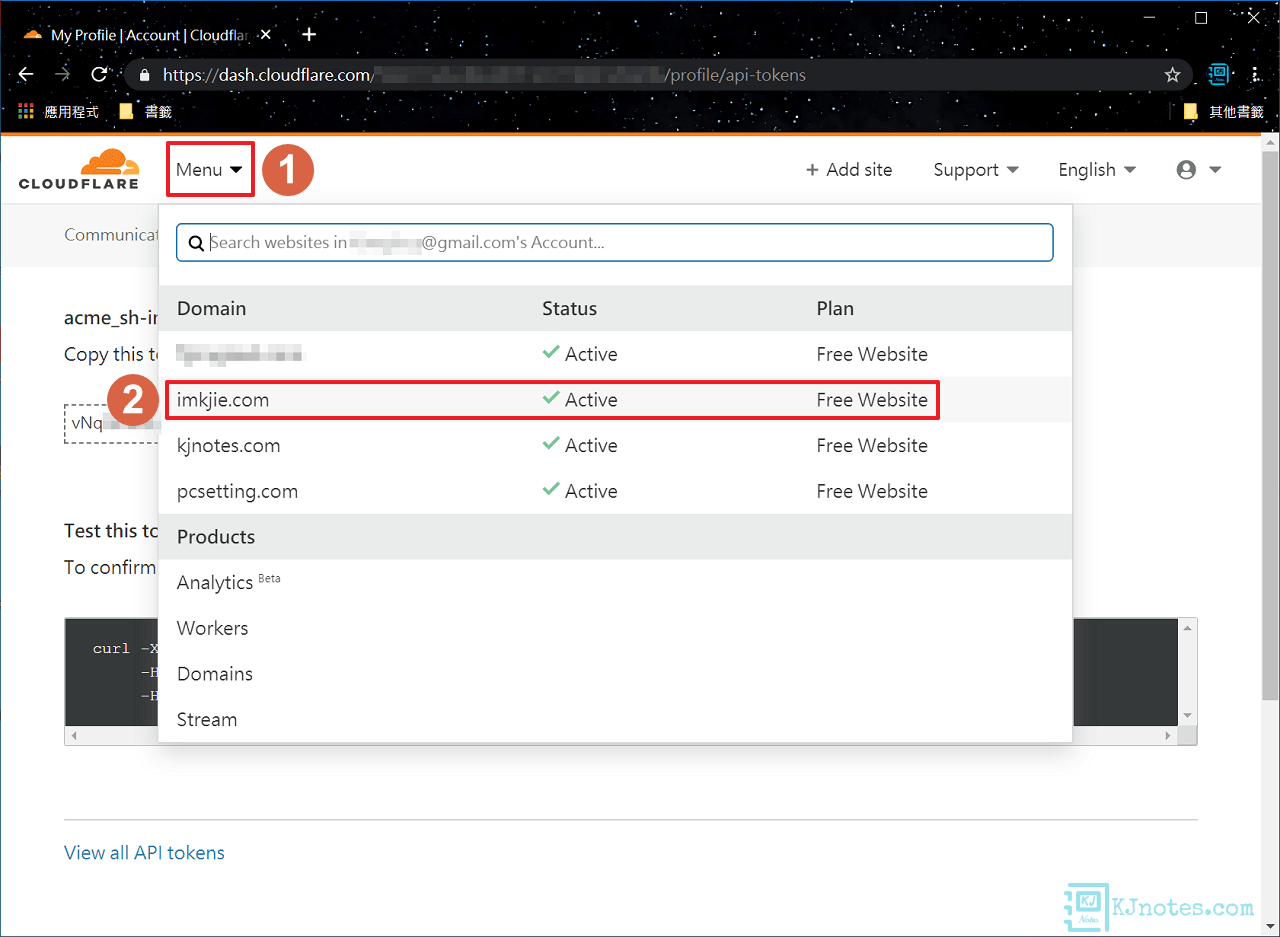Select the kjnotes.com domain
The height and width of the screenshot is (937, 1280).
(x=615, y=446)
